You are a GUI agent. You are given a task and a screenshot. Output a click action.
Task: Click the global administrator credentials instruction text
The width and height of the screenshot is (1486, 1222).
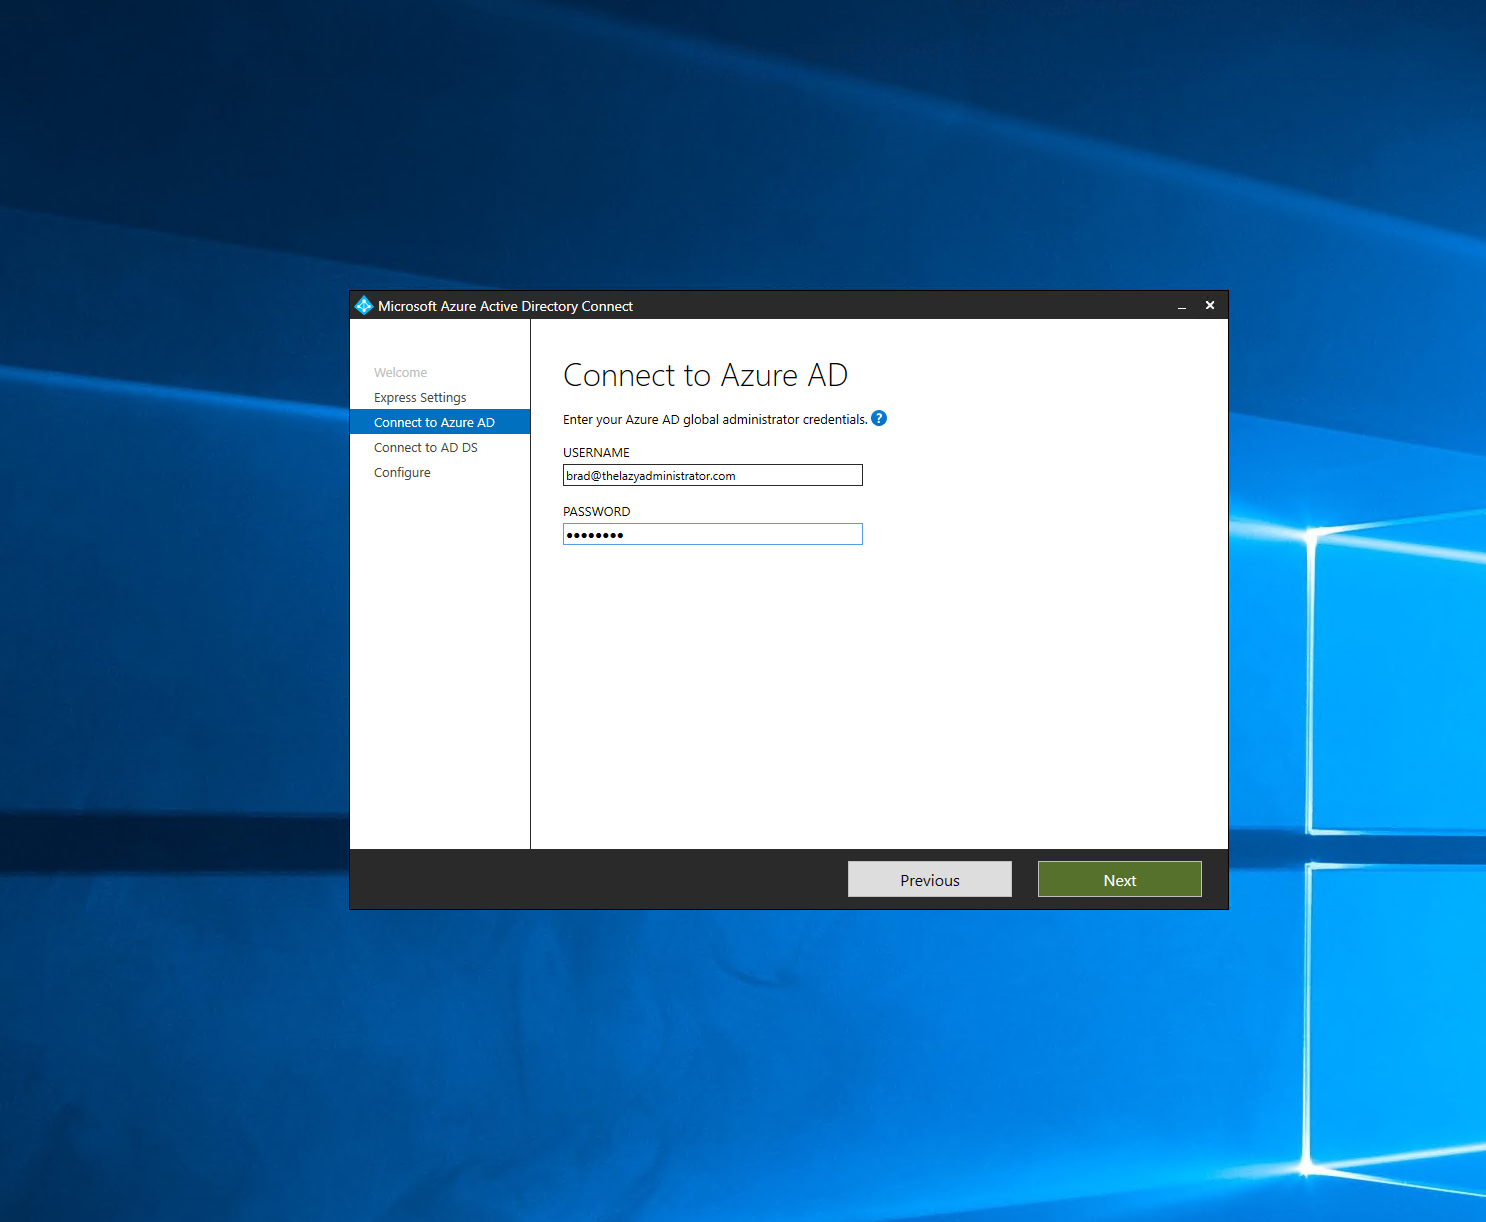click(715, 420)
